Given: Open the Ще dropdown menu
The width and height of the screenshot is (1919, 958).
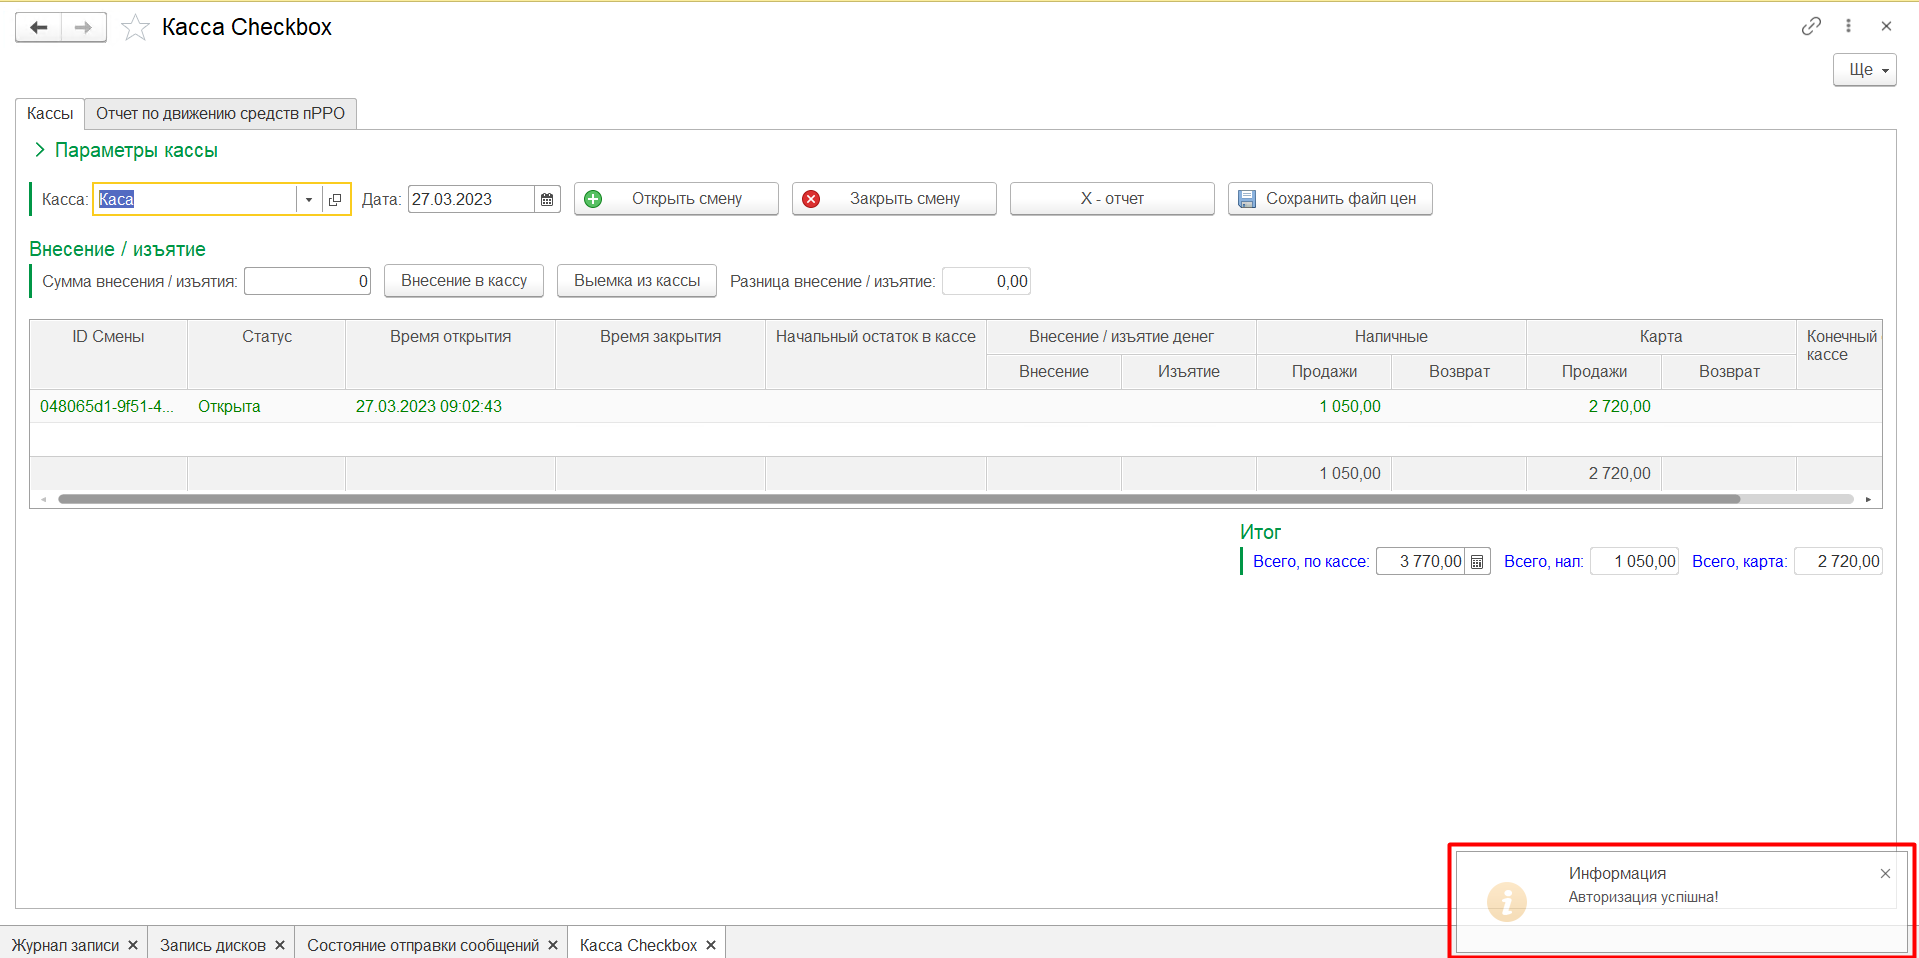Looking at the screenshot, I should [x=1864, y=70].
